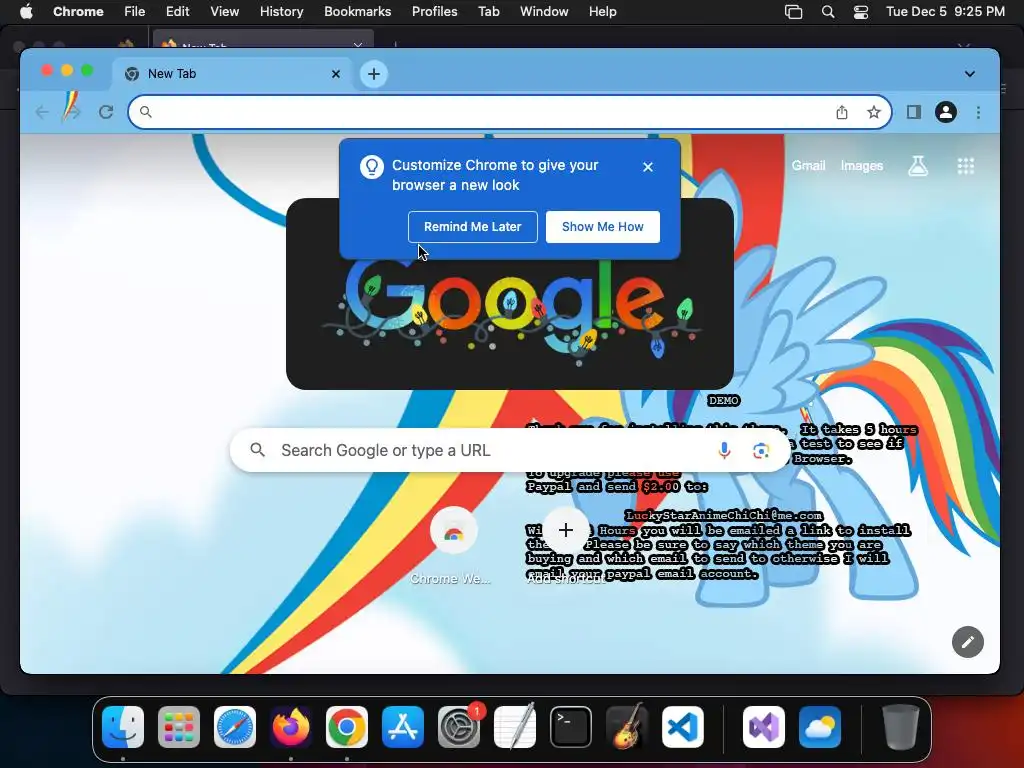
Task: Open the Tab menu
Action: point(488,12)
